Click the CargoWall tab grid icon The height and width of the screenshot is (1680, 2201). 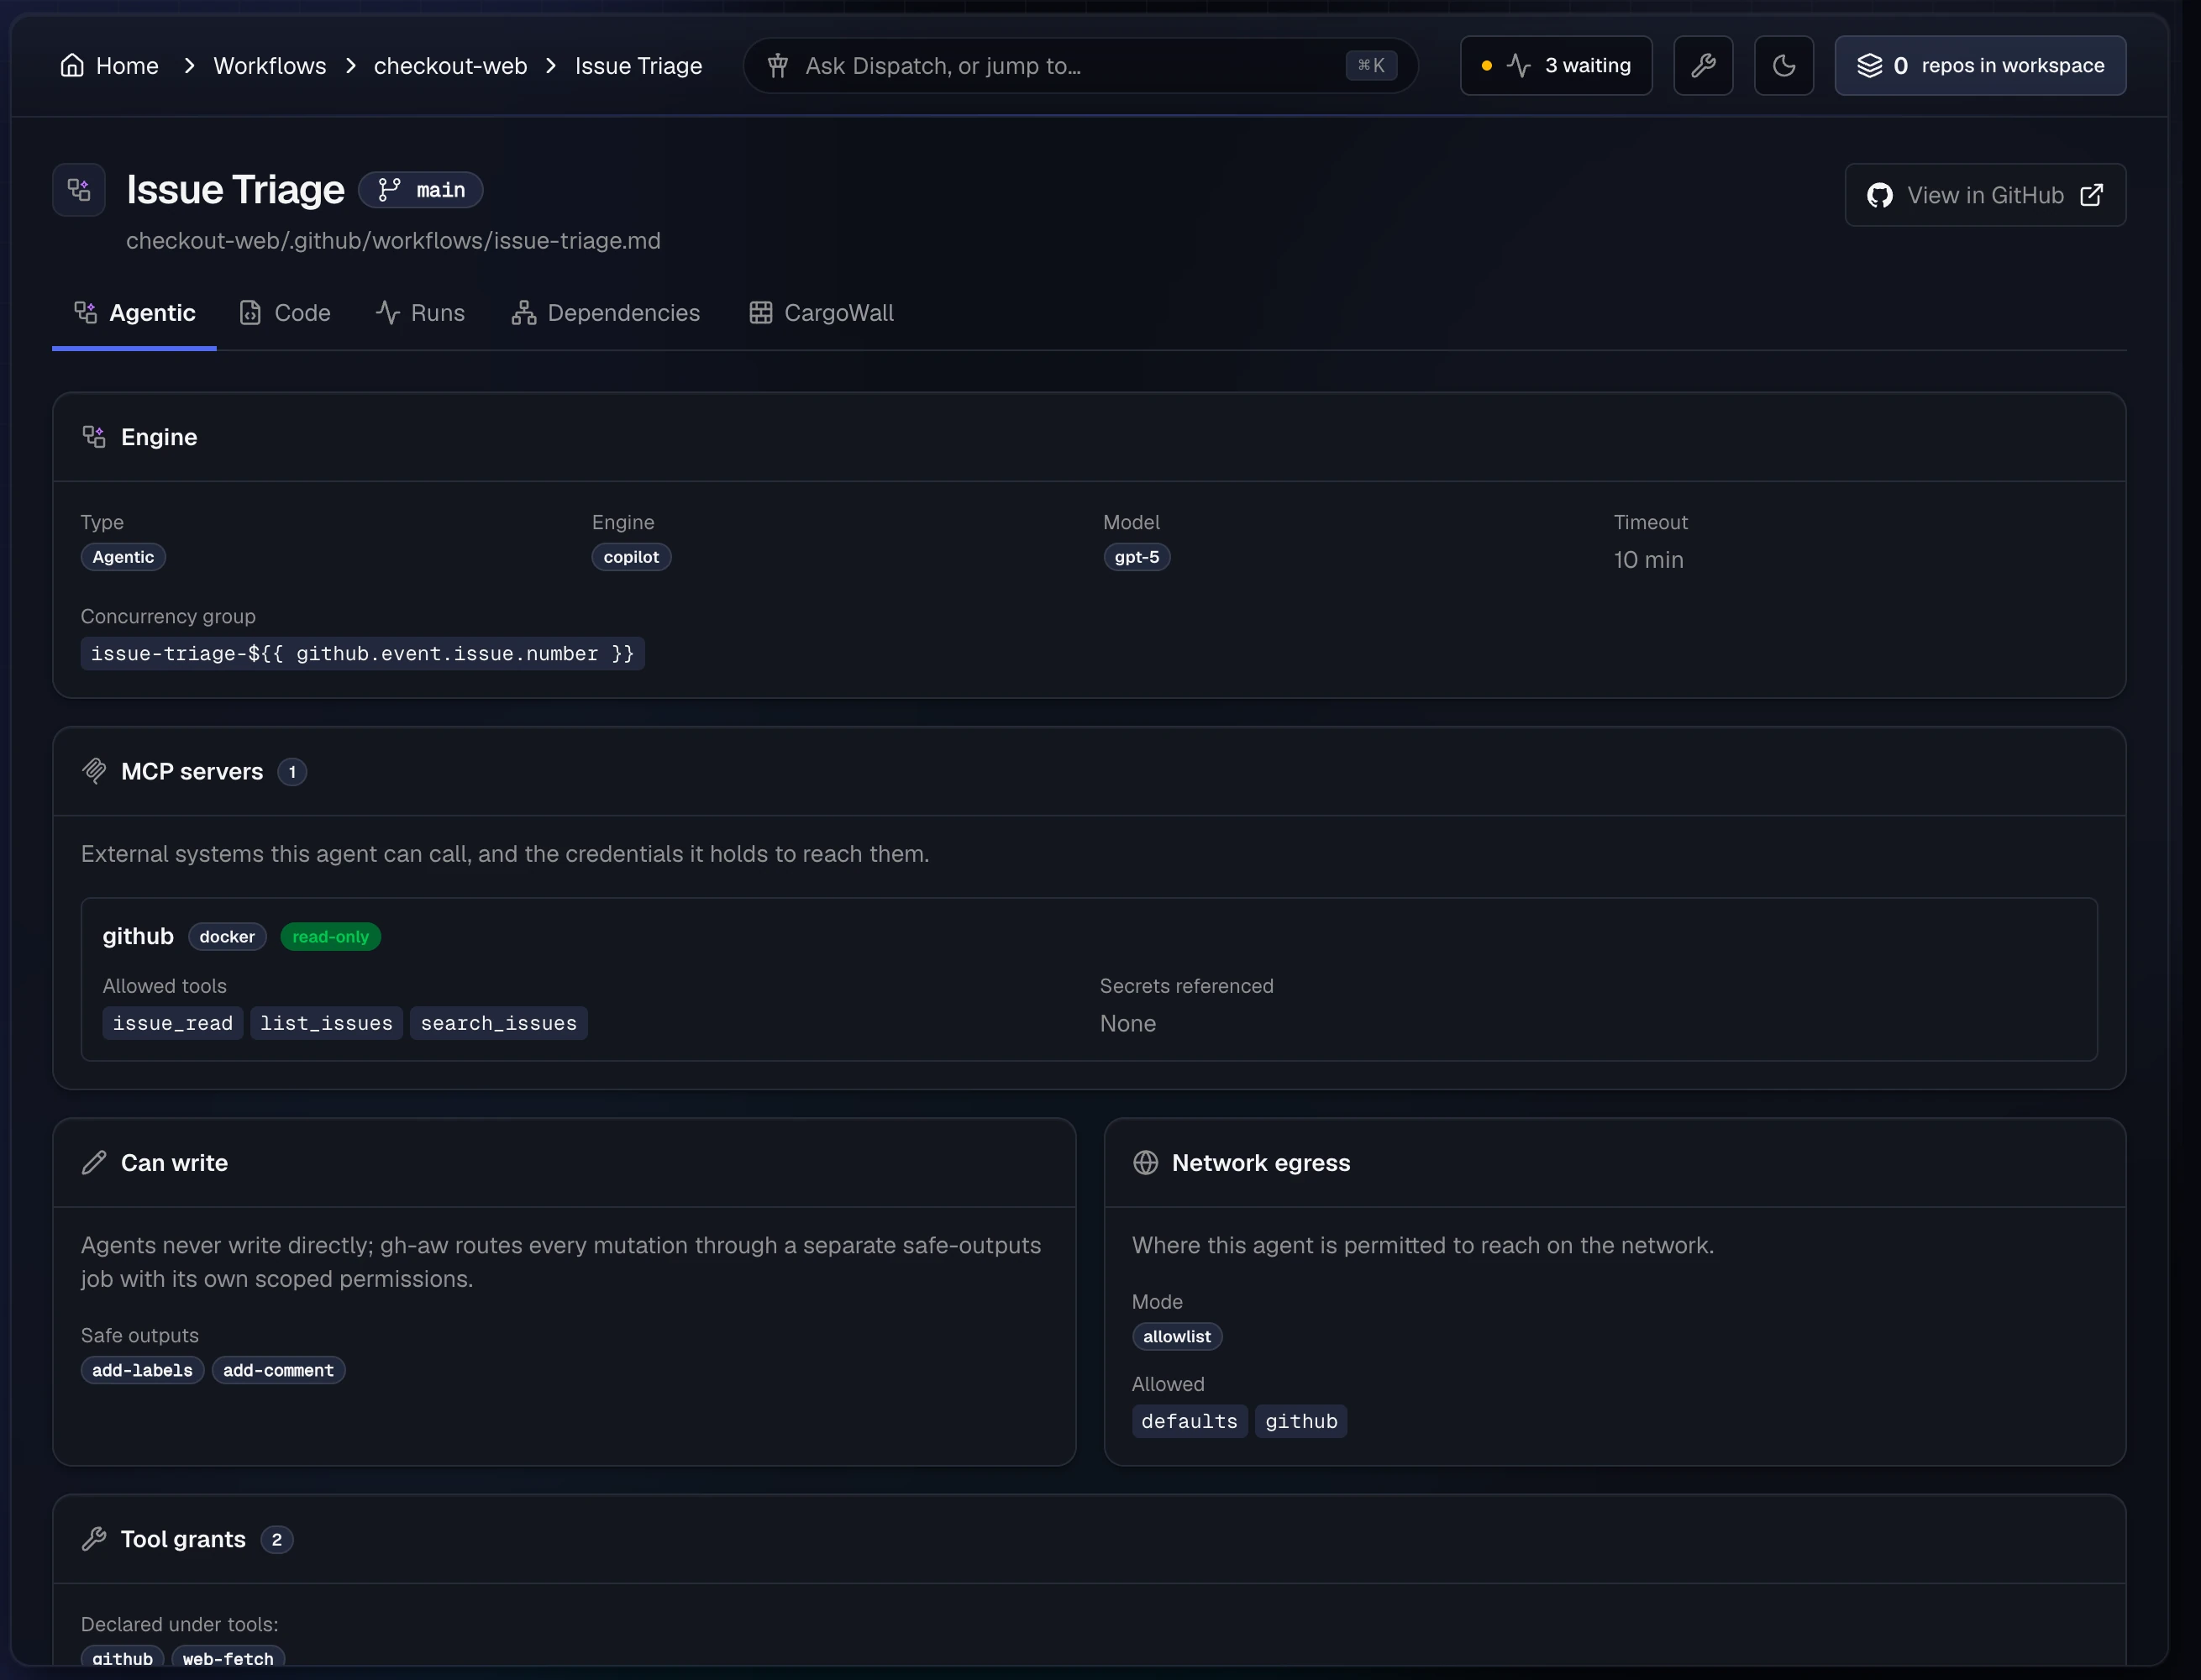(x=760, y=313)
